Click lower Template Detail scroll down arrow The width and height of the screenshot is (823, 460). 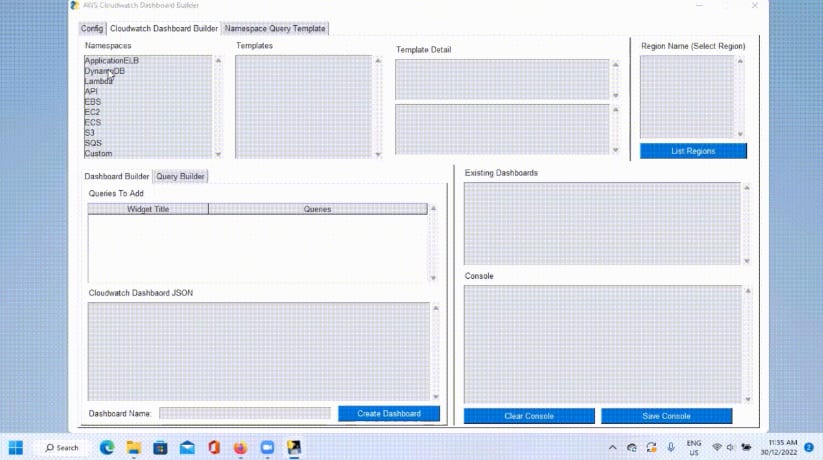(x=616, y=150)
